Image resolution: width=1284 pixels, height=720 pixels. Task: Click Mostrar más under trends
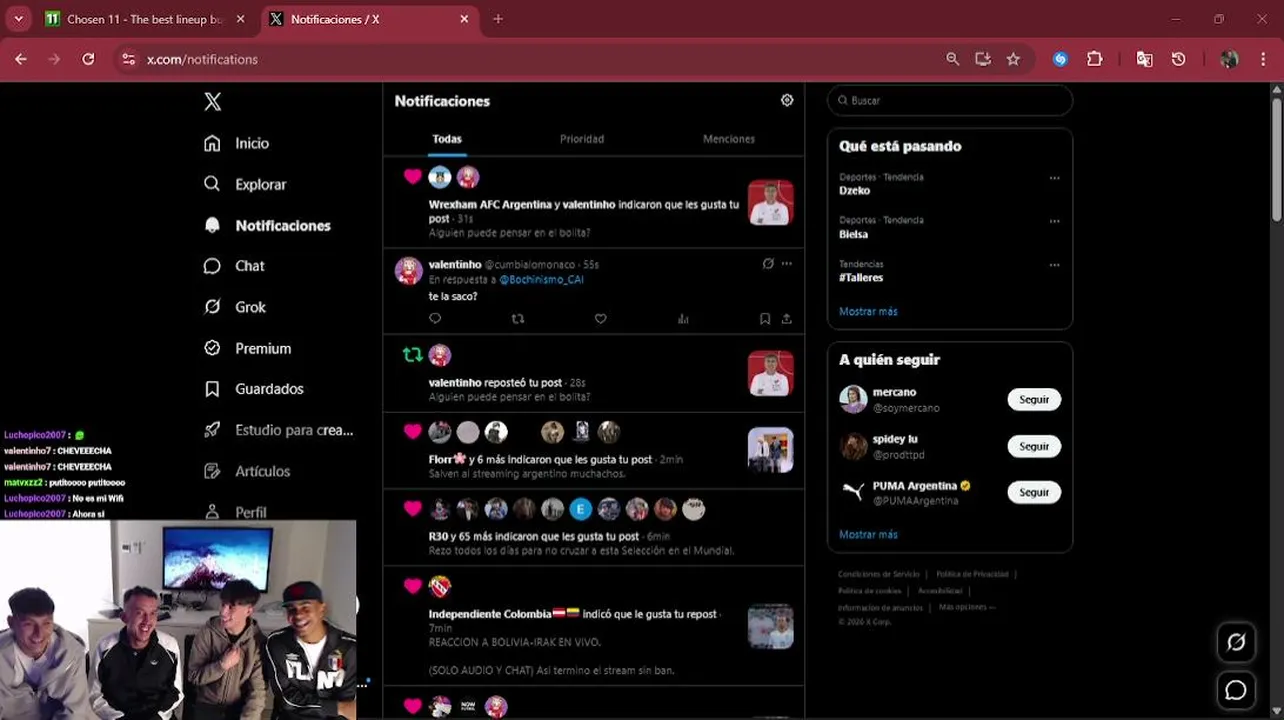tap(868, 312)
